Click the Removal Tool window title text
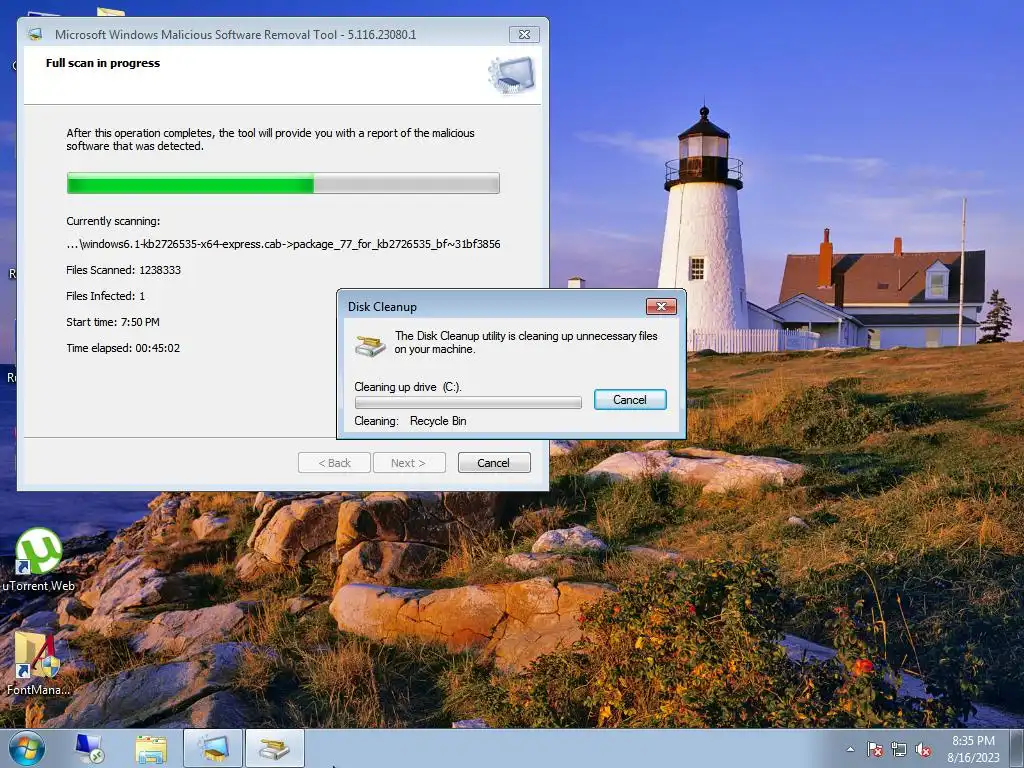Screen dimensions: 1024x768 (x=236, y=35)
